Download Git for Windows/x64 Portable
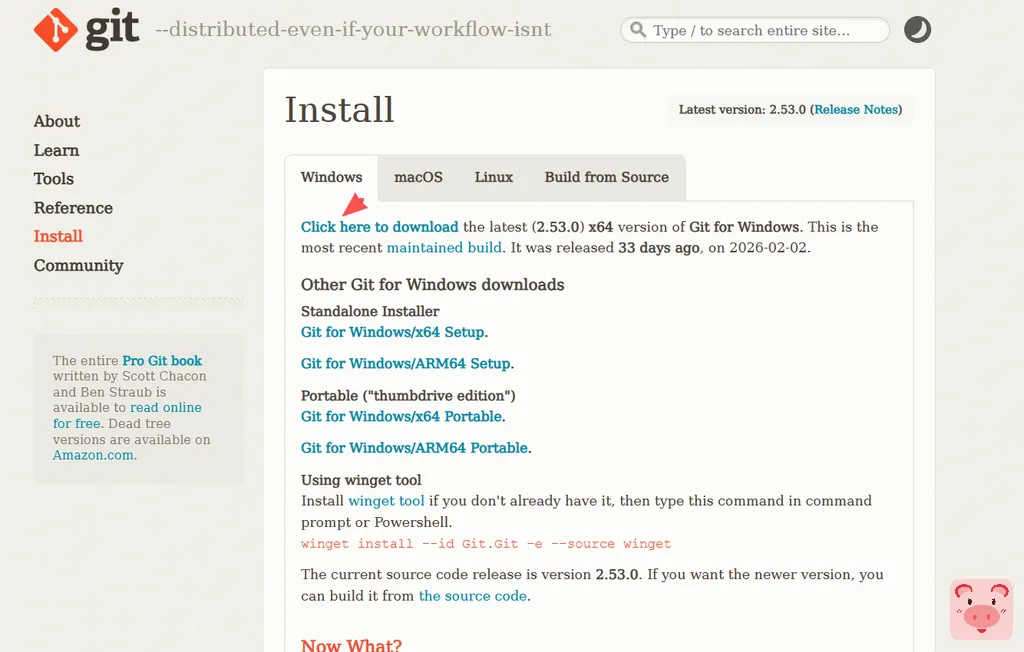The width and height of the screenshot is (1024, 652). 402,416
